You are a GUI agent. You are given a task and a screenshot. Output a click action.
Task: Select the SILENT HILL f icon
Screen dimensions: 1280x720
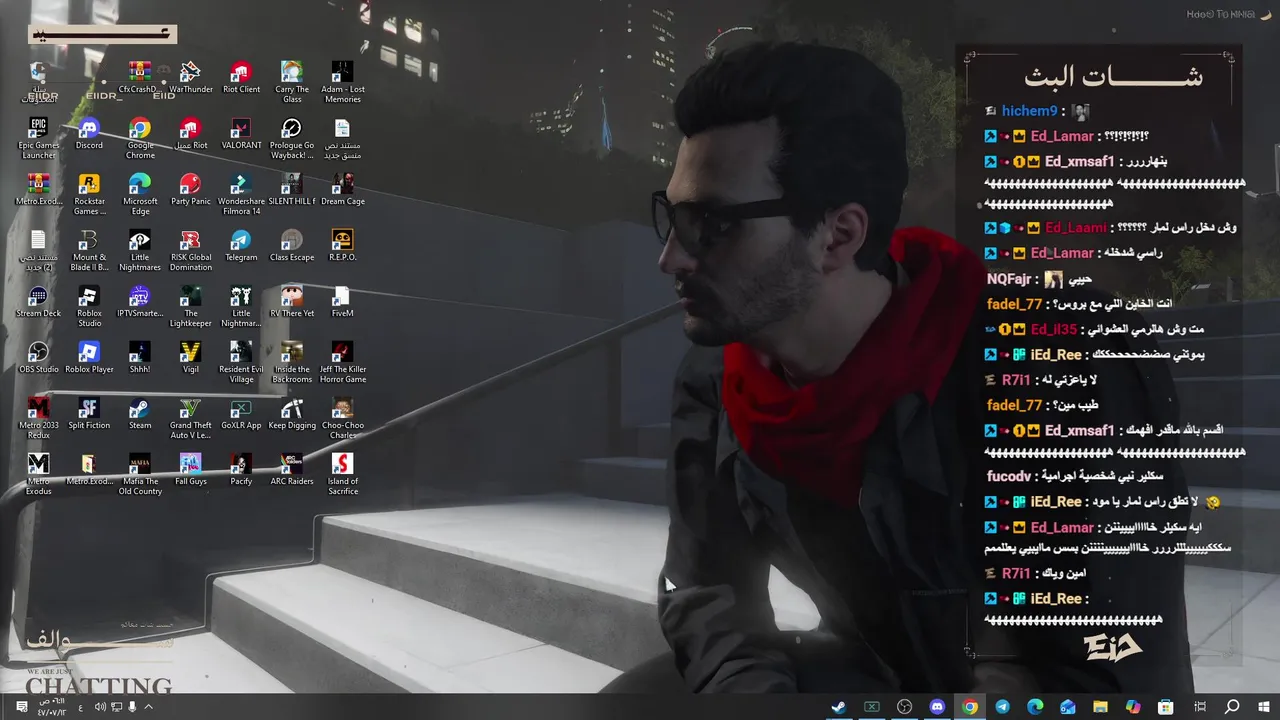point(292,190)
